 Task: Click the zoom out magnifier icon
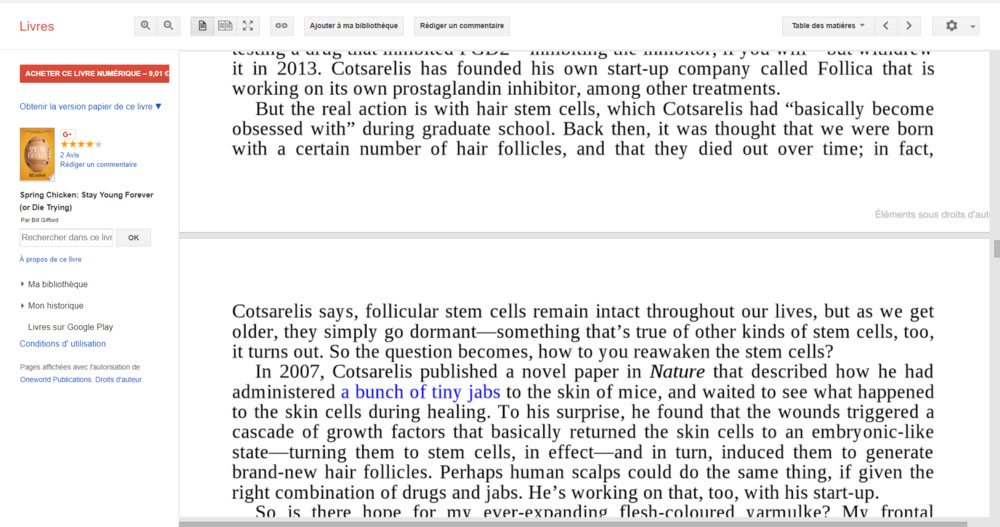point(169,26)
